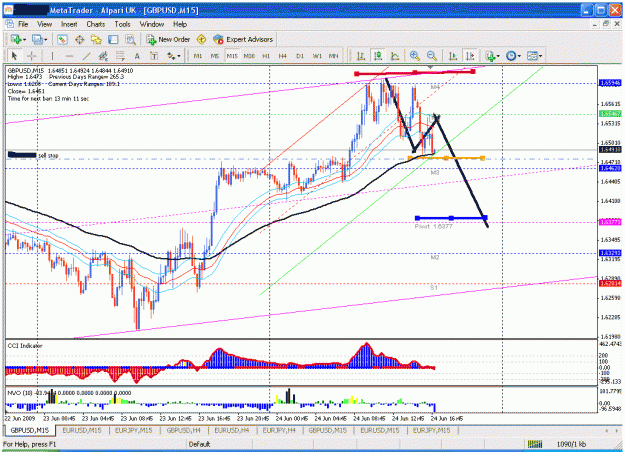This screenshot has height=452, width=625.
Task: Open the Strategy Tester icon
Action: coord(130,39)
